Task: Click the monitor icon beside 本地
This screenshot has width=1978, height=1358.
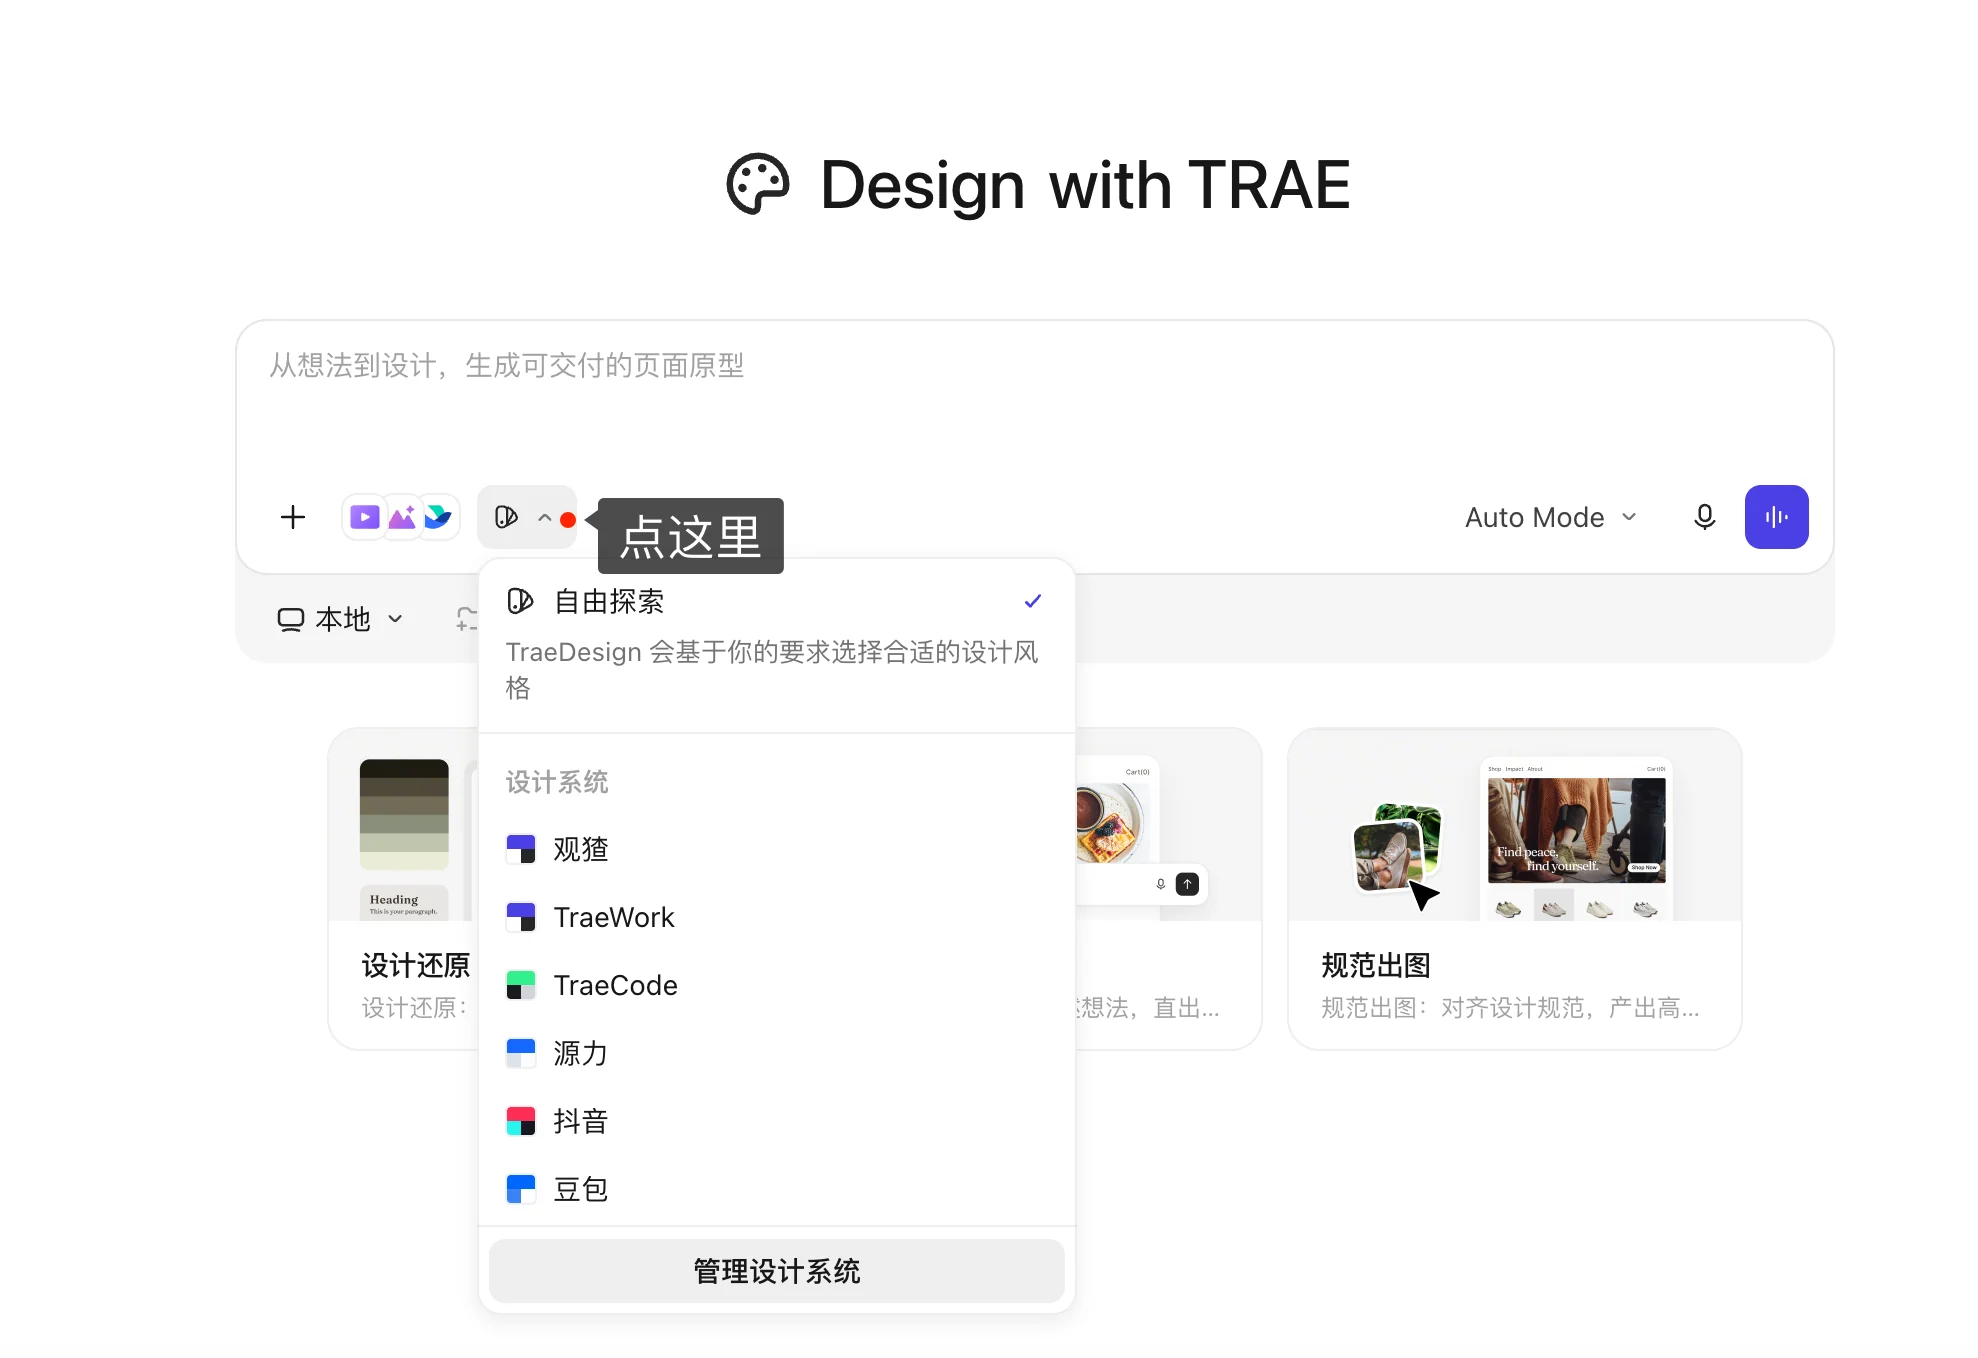Action: 290,620
